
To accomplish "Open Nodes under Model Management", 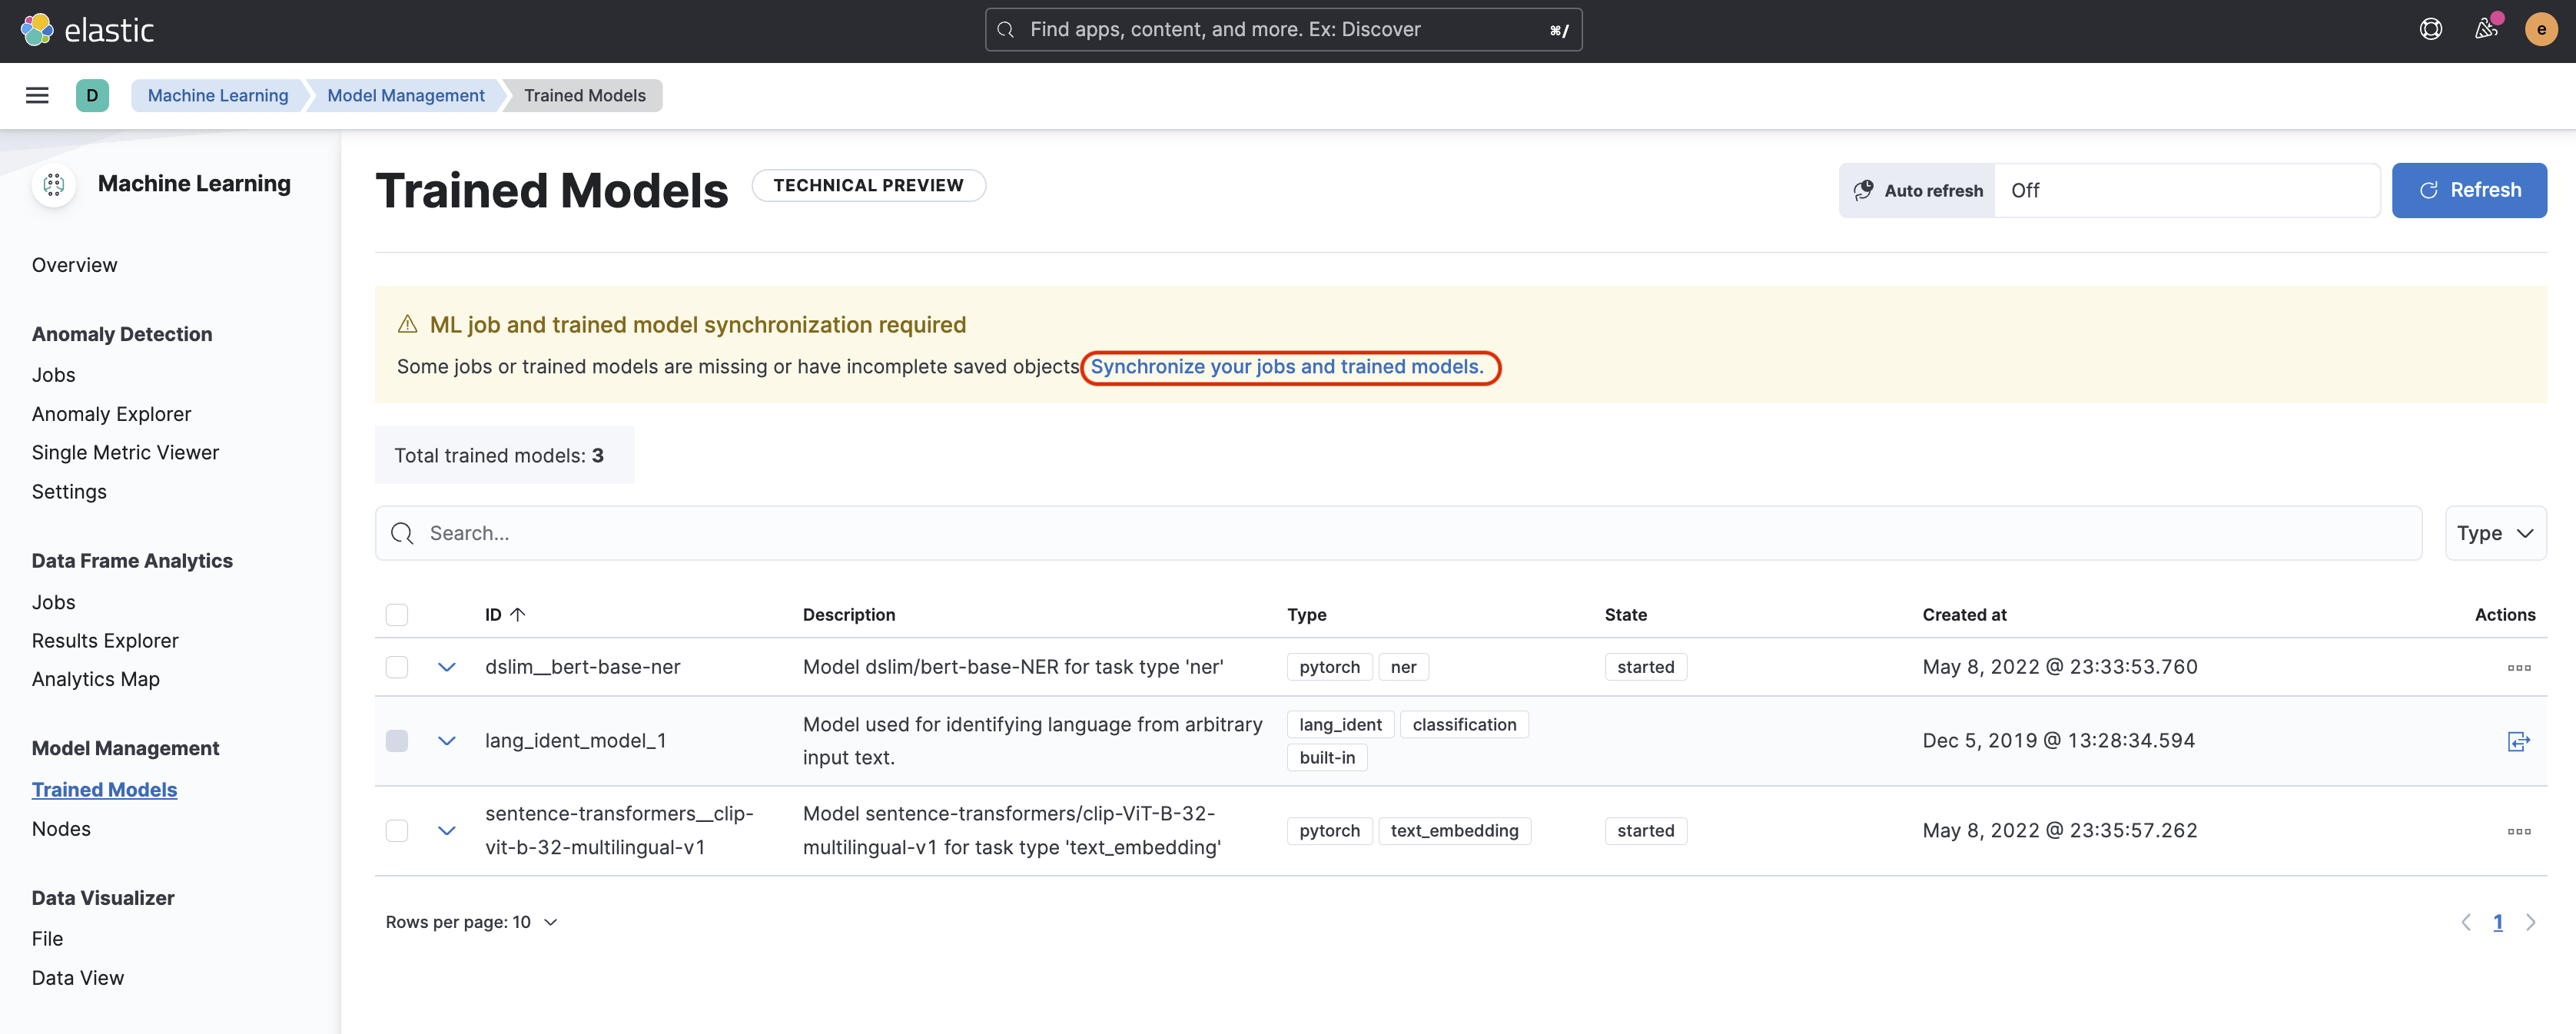I will [x=61, y=829].
